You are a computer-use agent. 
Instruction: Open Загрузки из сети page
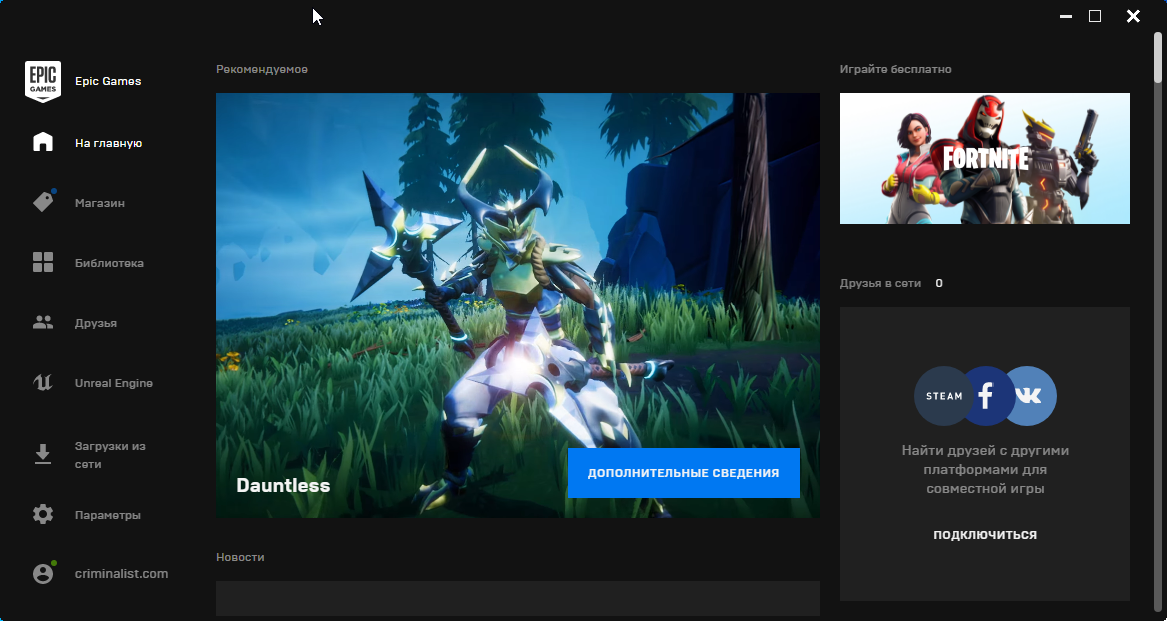point(110,455)
